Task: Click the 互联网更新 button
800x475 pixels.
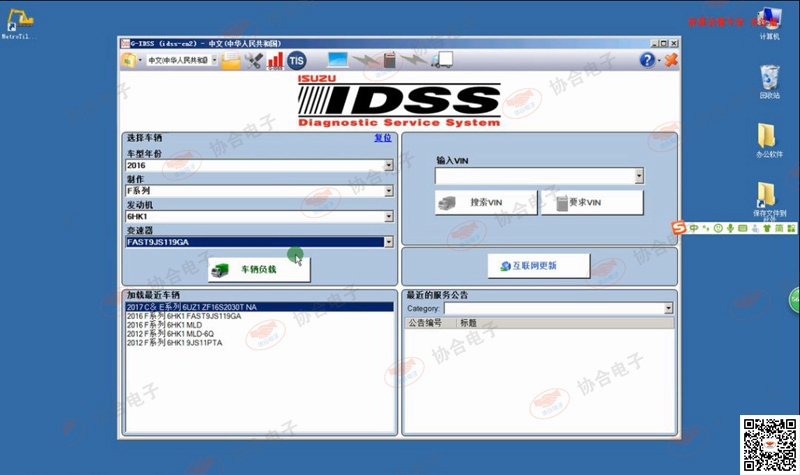Action: coord(539,266)
